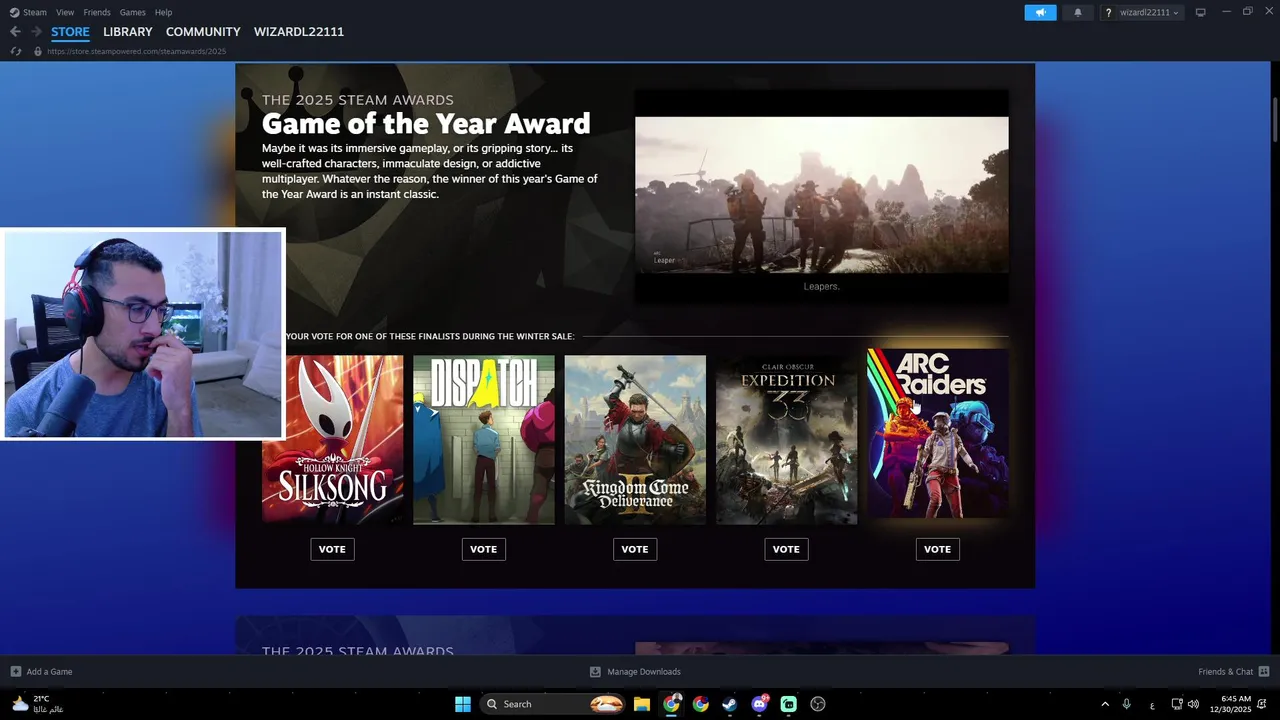Screen dimensions: 1280x720
Task: Switch to the LIBRARY tab
Action: coord(128,32)
